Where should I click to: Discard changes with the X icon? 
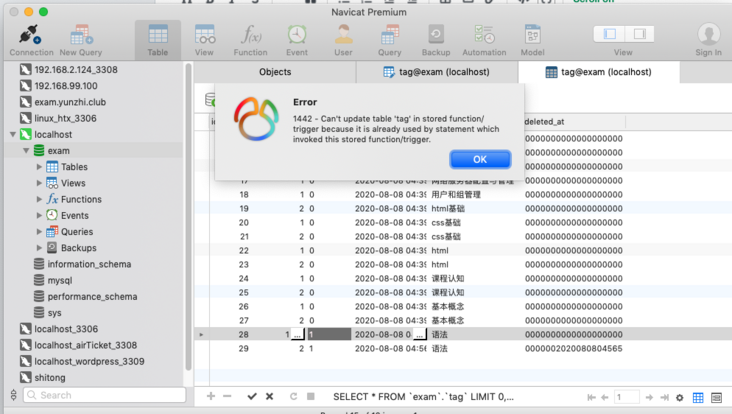click(x=269, y=396)
